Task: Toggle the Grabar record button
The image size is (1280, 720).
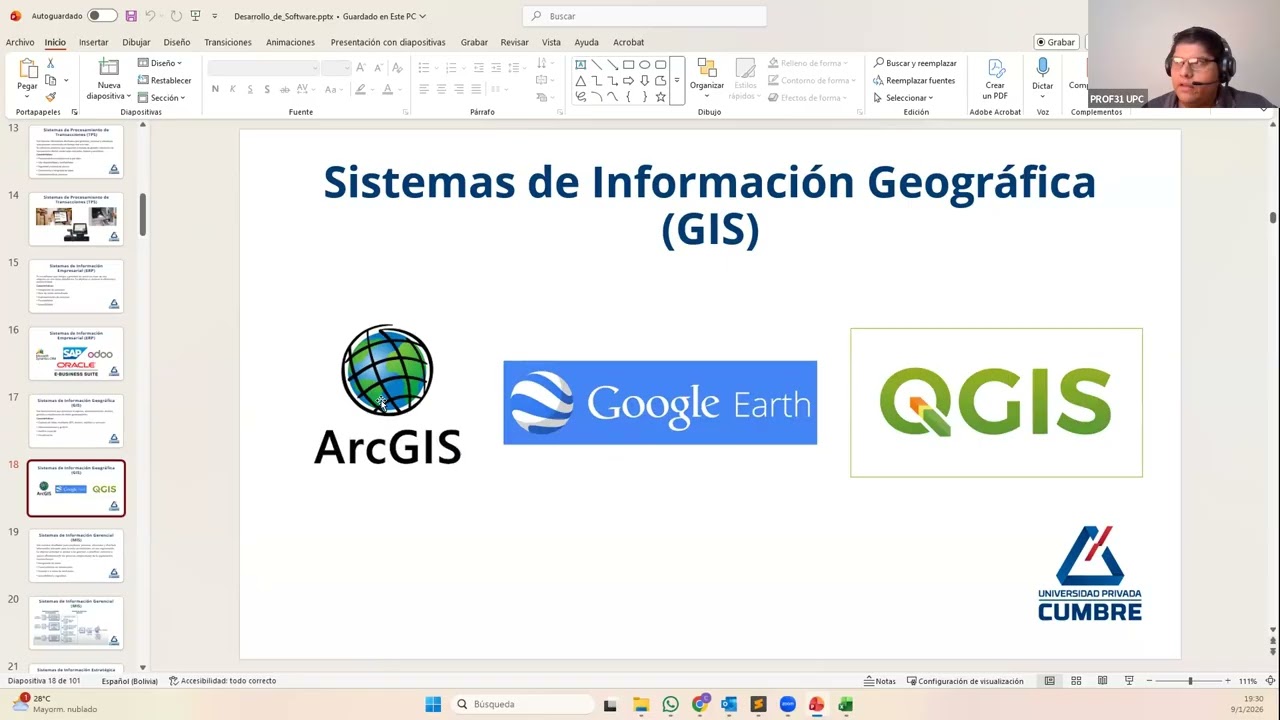Action: (1056, 42)
